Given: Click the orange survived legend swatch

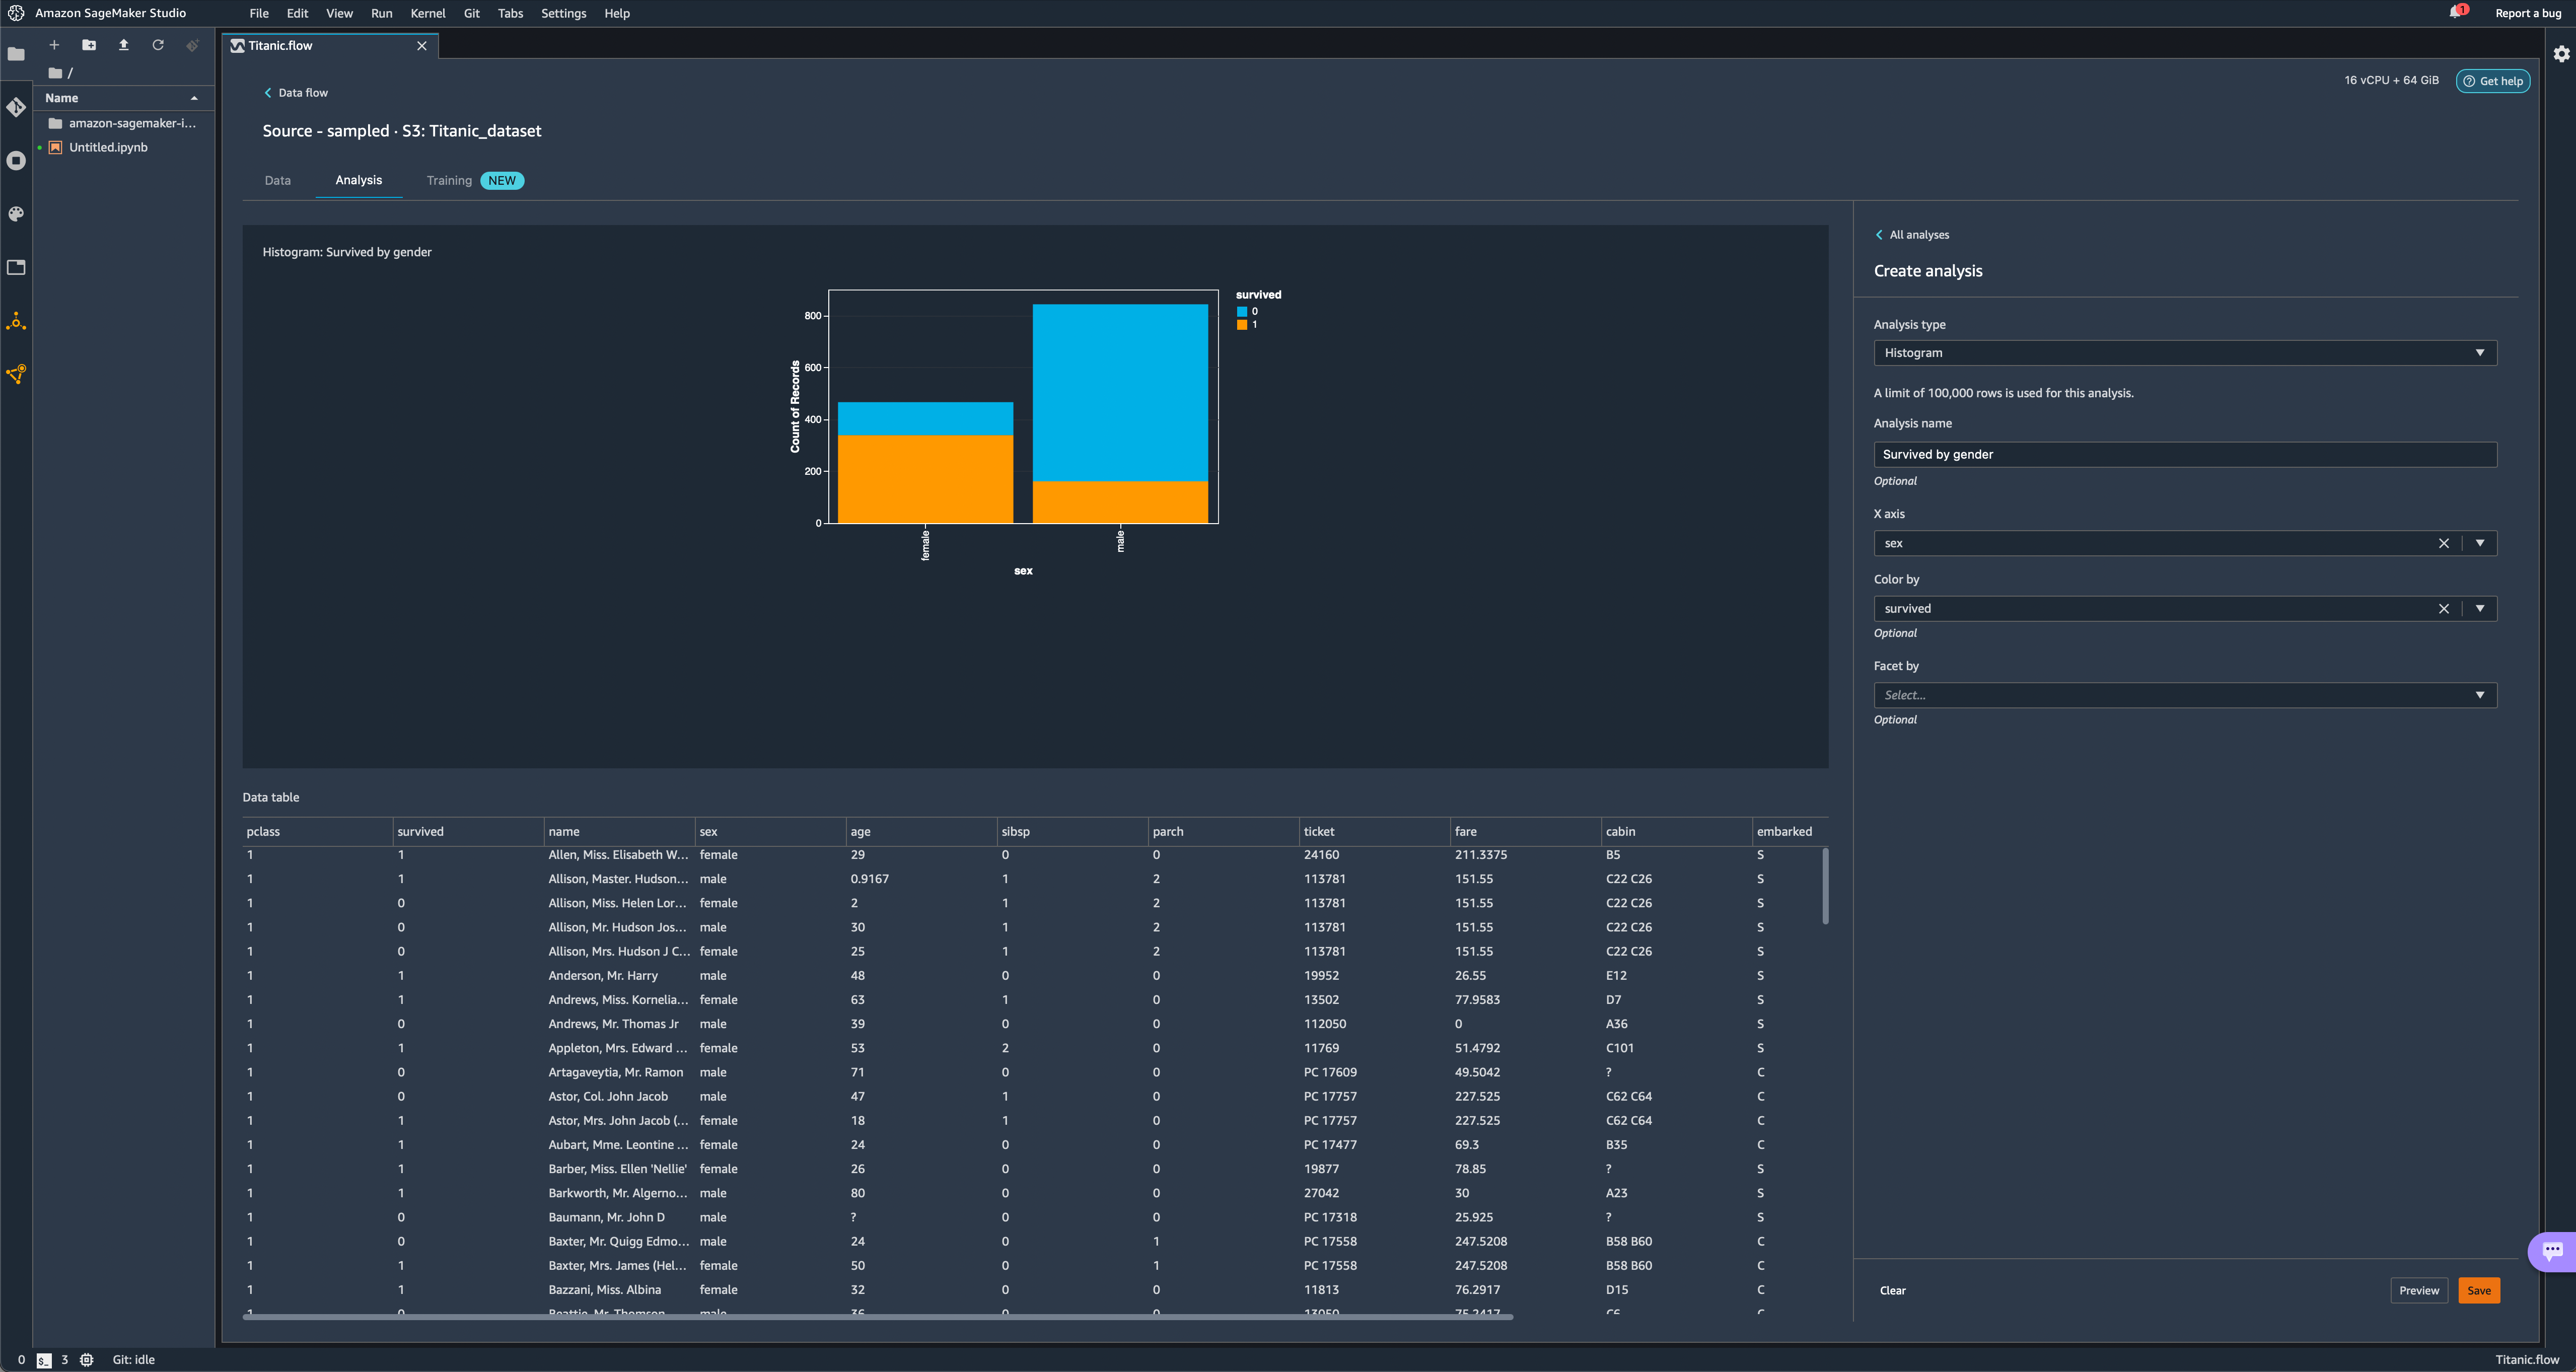Looking at the screenshot, I should (x=1242, y=325).
